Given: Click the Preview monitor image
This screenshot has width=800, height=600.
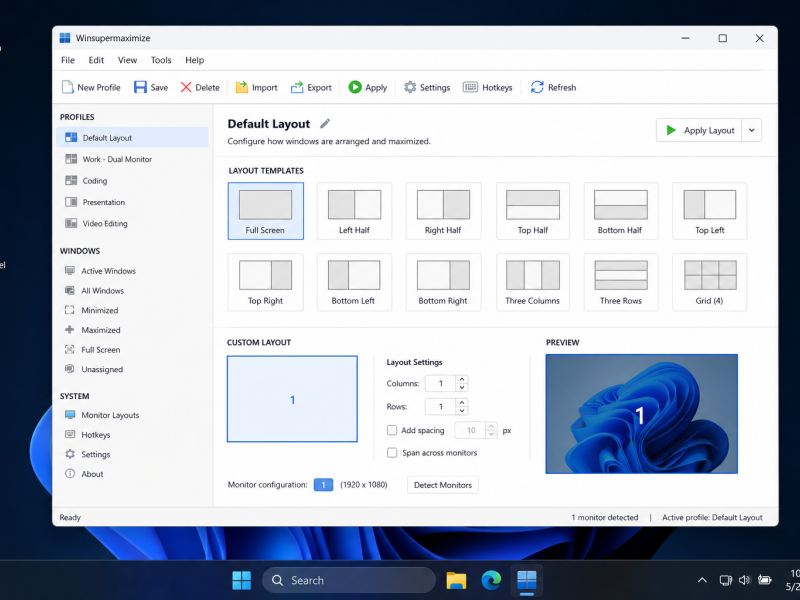Looking at the screenshot, I should point(641,414).
